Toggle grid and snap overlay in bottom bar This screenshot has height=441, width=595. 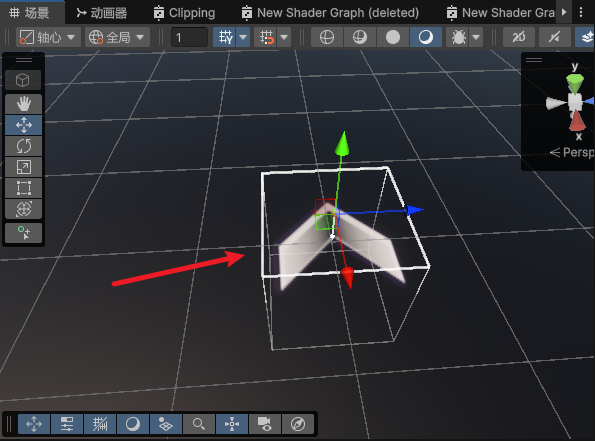click(x=100, y=424)
